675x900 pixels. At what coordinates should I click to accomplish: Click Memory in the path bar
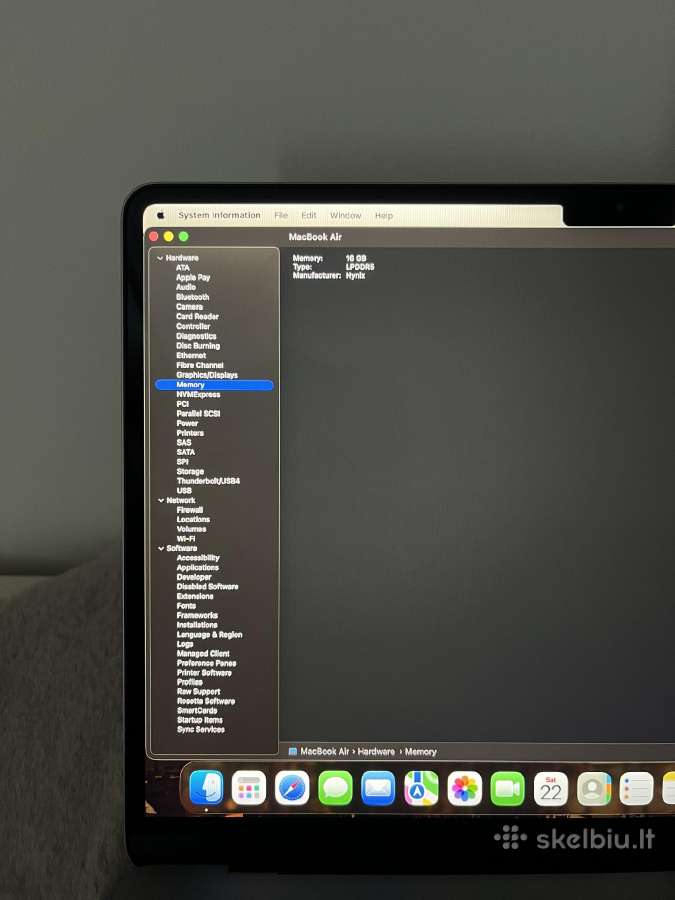click(421, 752)
